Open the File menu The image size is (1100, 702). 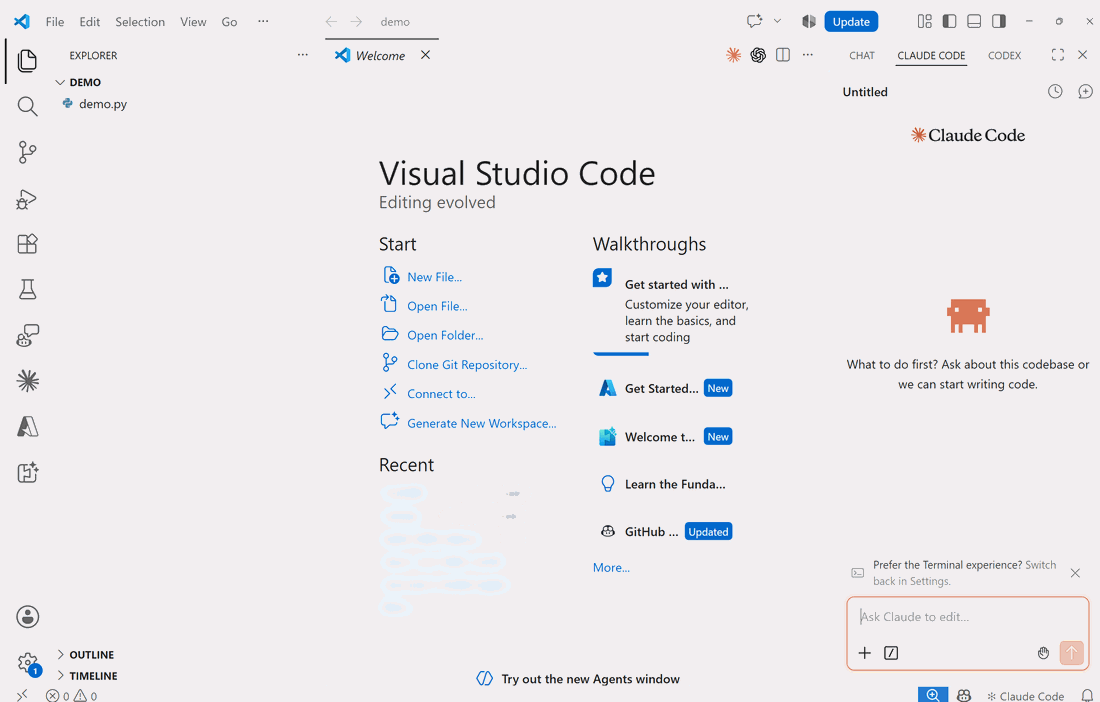[x=55, y=22]
